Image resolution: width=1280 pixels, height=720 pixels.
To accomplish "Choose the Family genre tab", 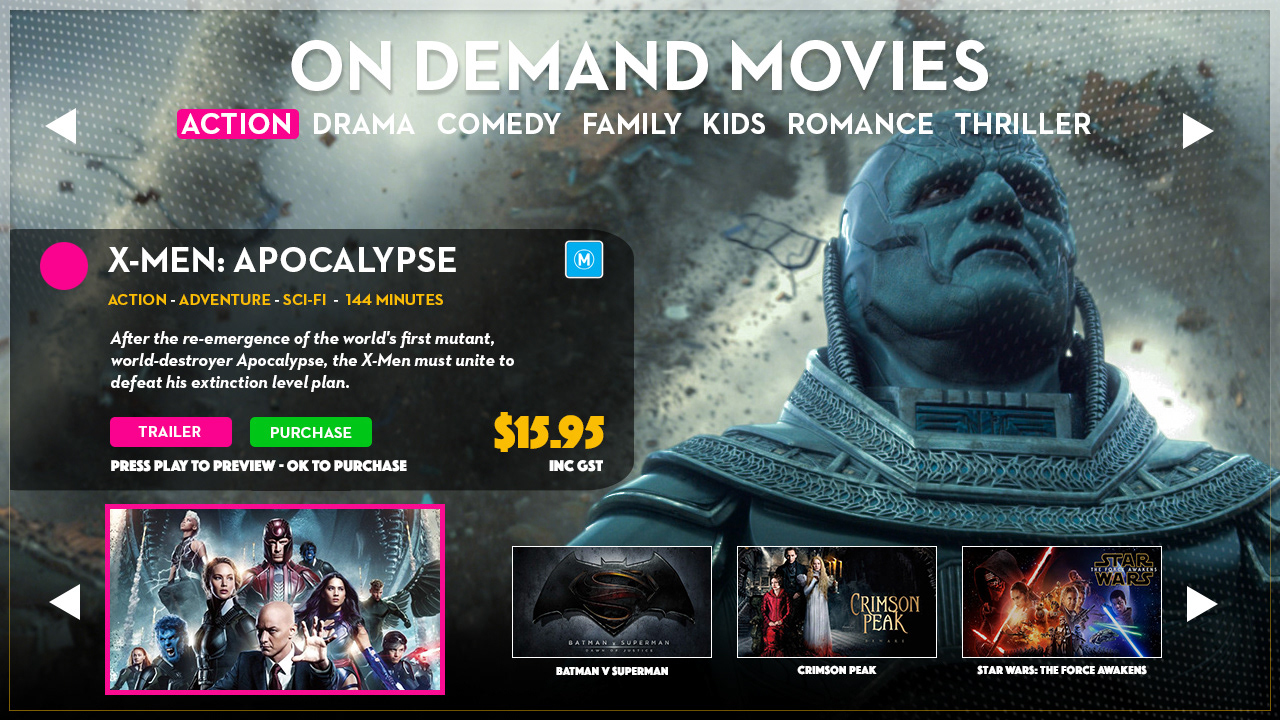I will pos(632,124).
